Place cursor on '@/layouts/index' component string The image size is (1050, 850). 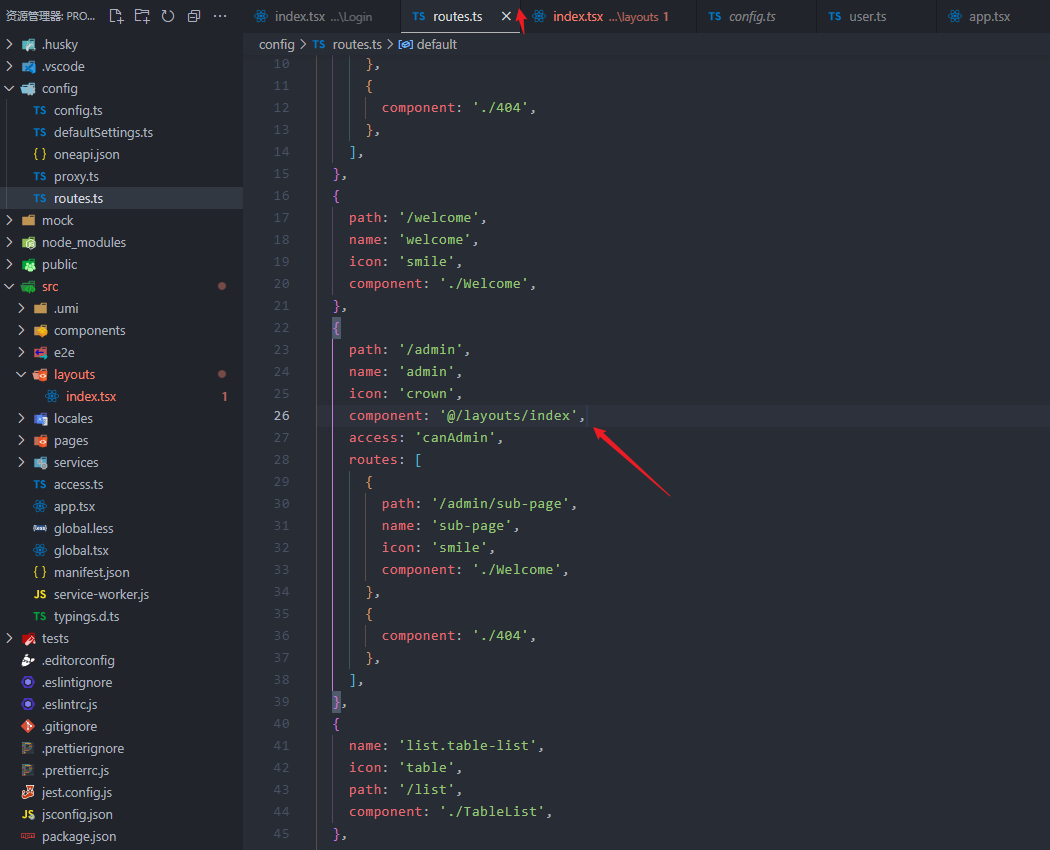coord(509,415)
